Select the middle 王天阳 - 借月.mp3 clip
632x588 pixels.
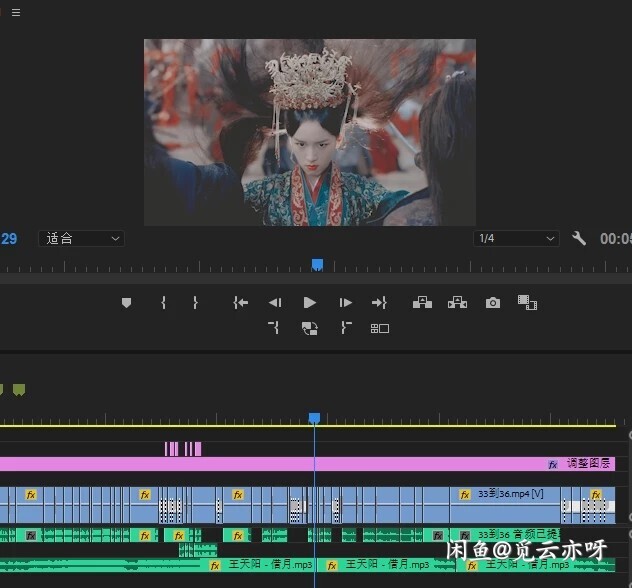click(x=387, y=565)
